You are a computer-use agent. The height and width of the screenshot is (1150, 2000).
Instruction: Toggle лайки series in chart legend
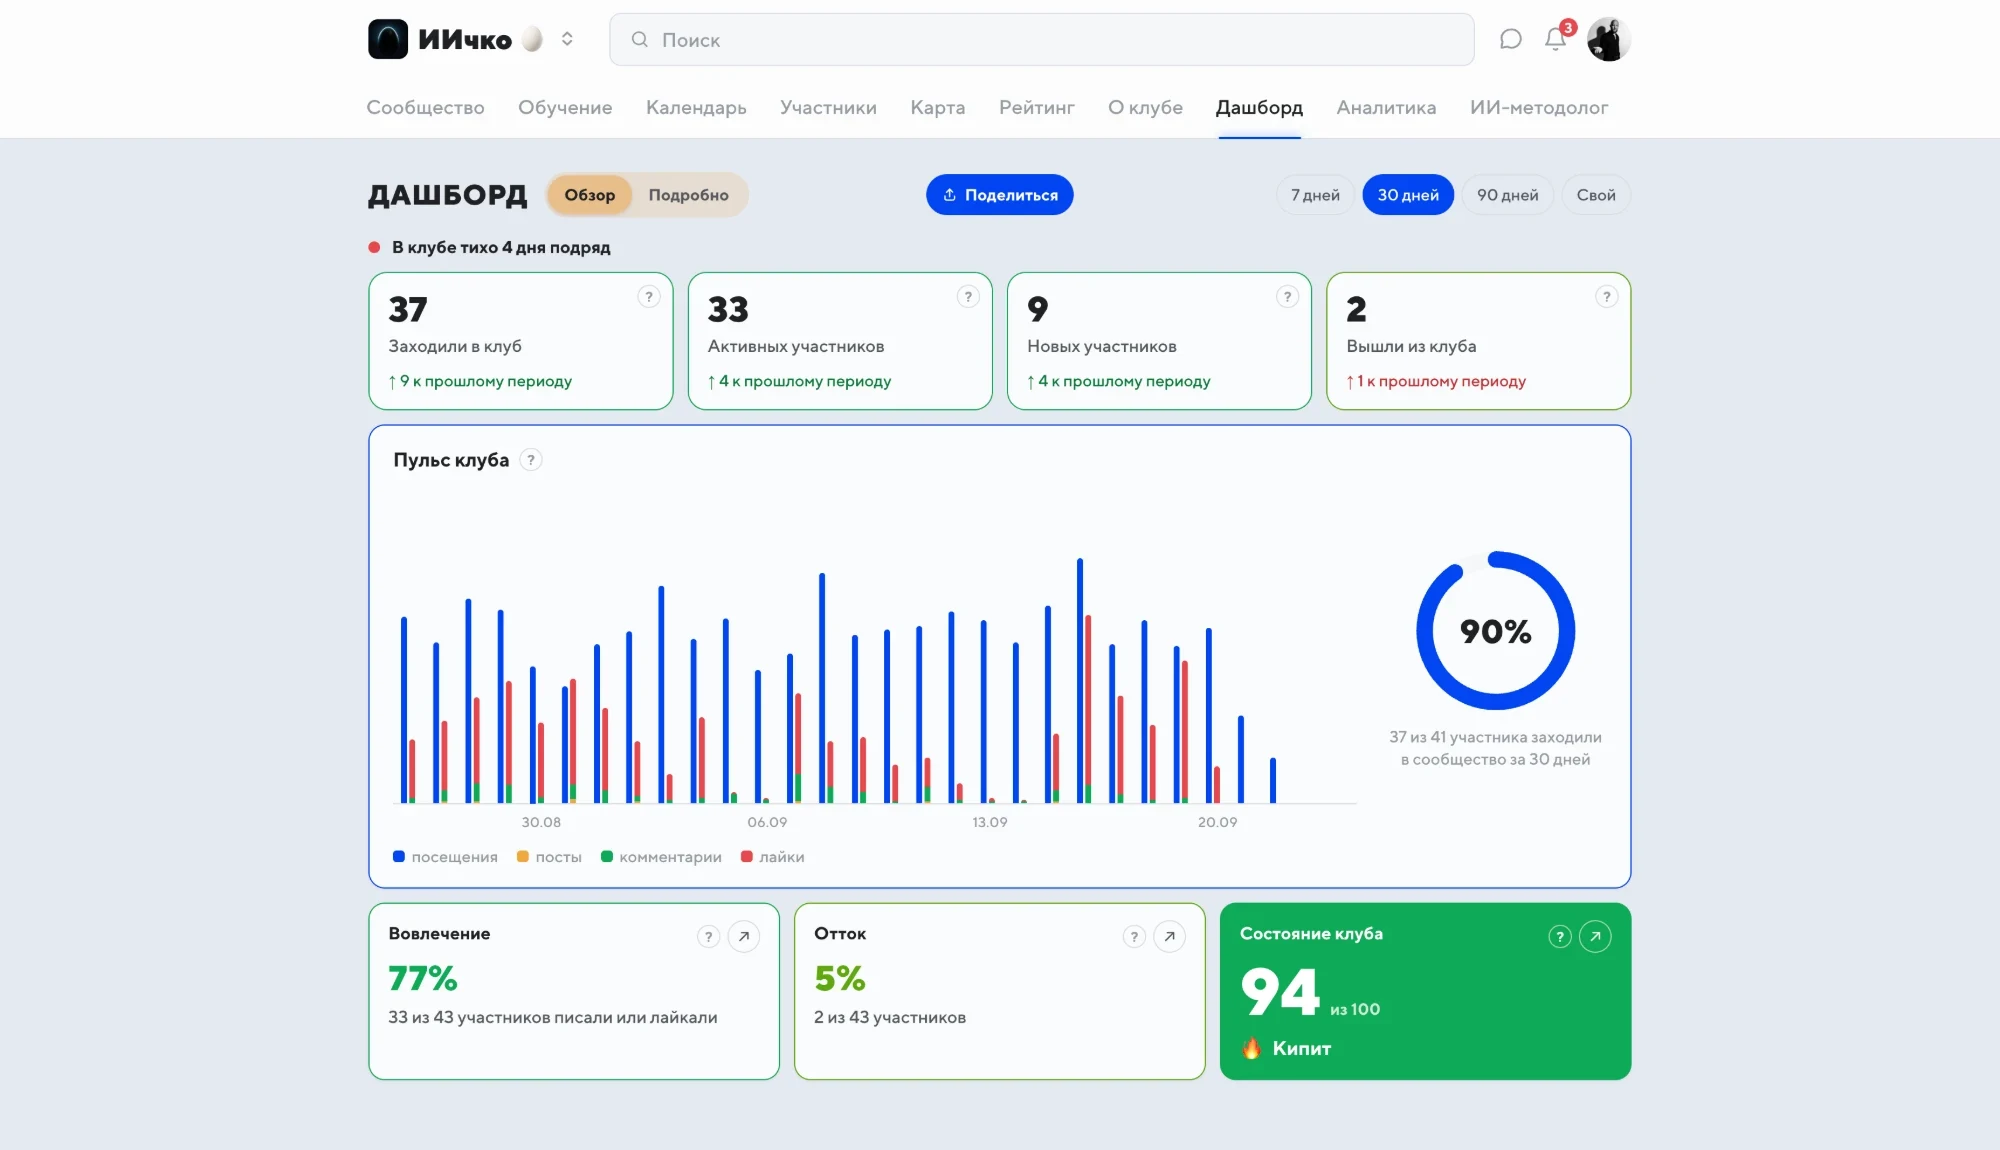772,857
